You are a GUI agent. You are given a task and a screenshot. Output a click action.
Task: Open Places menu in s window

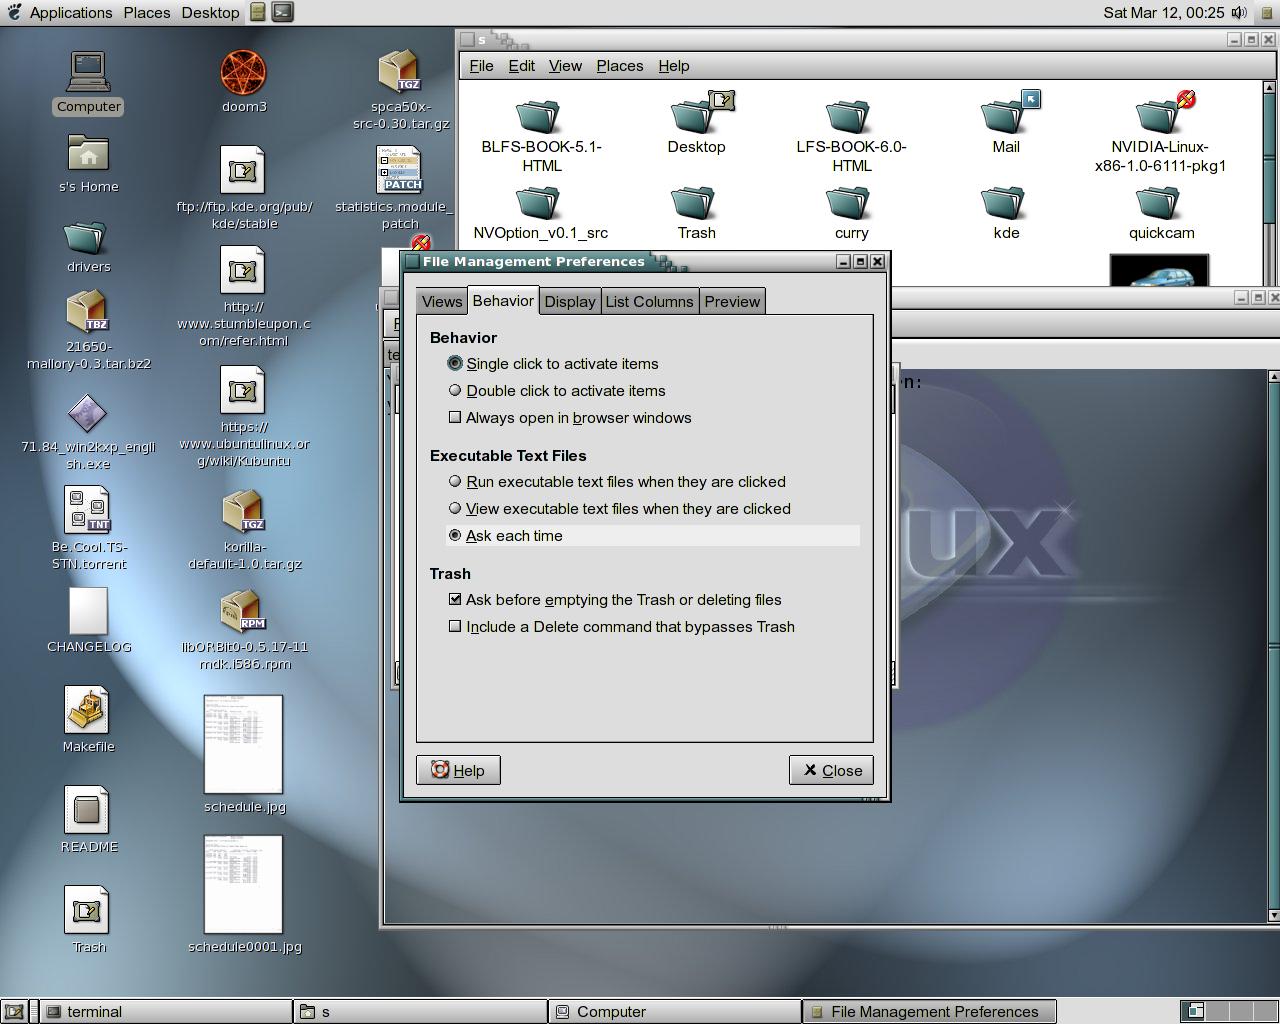pyautogui.click(x=620, y=66)
